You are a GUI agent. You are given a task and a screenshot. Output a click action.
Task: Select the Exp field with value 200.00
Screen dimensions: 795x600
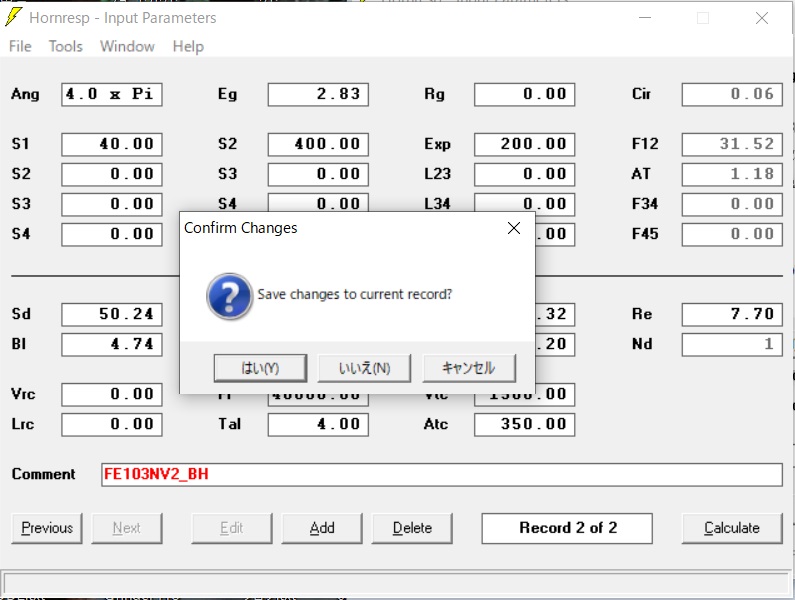point(524,144)
